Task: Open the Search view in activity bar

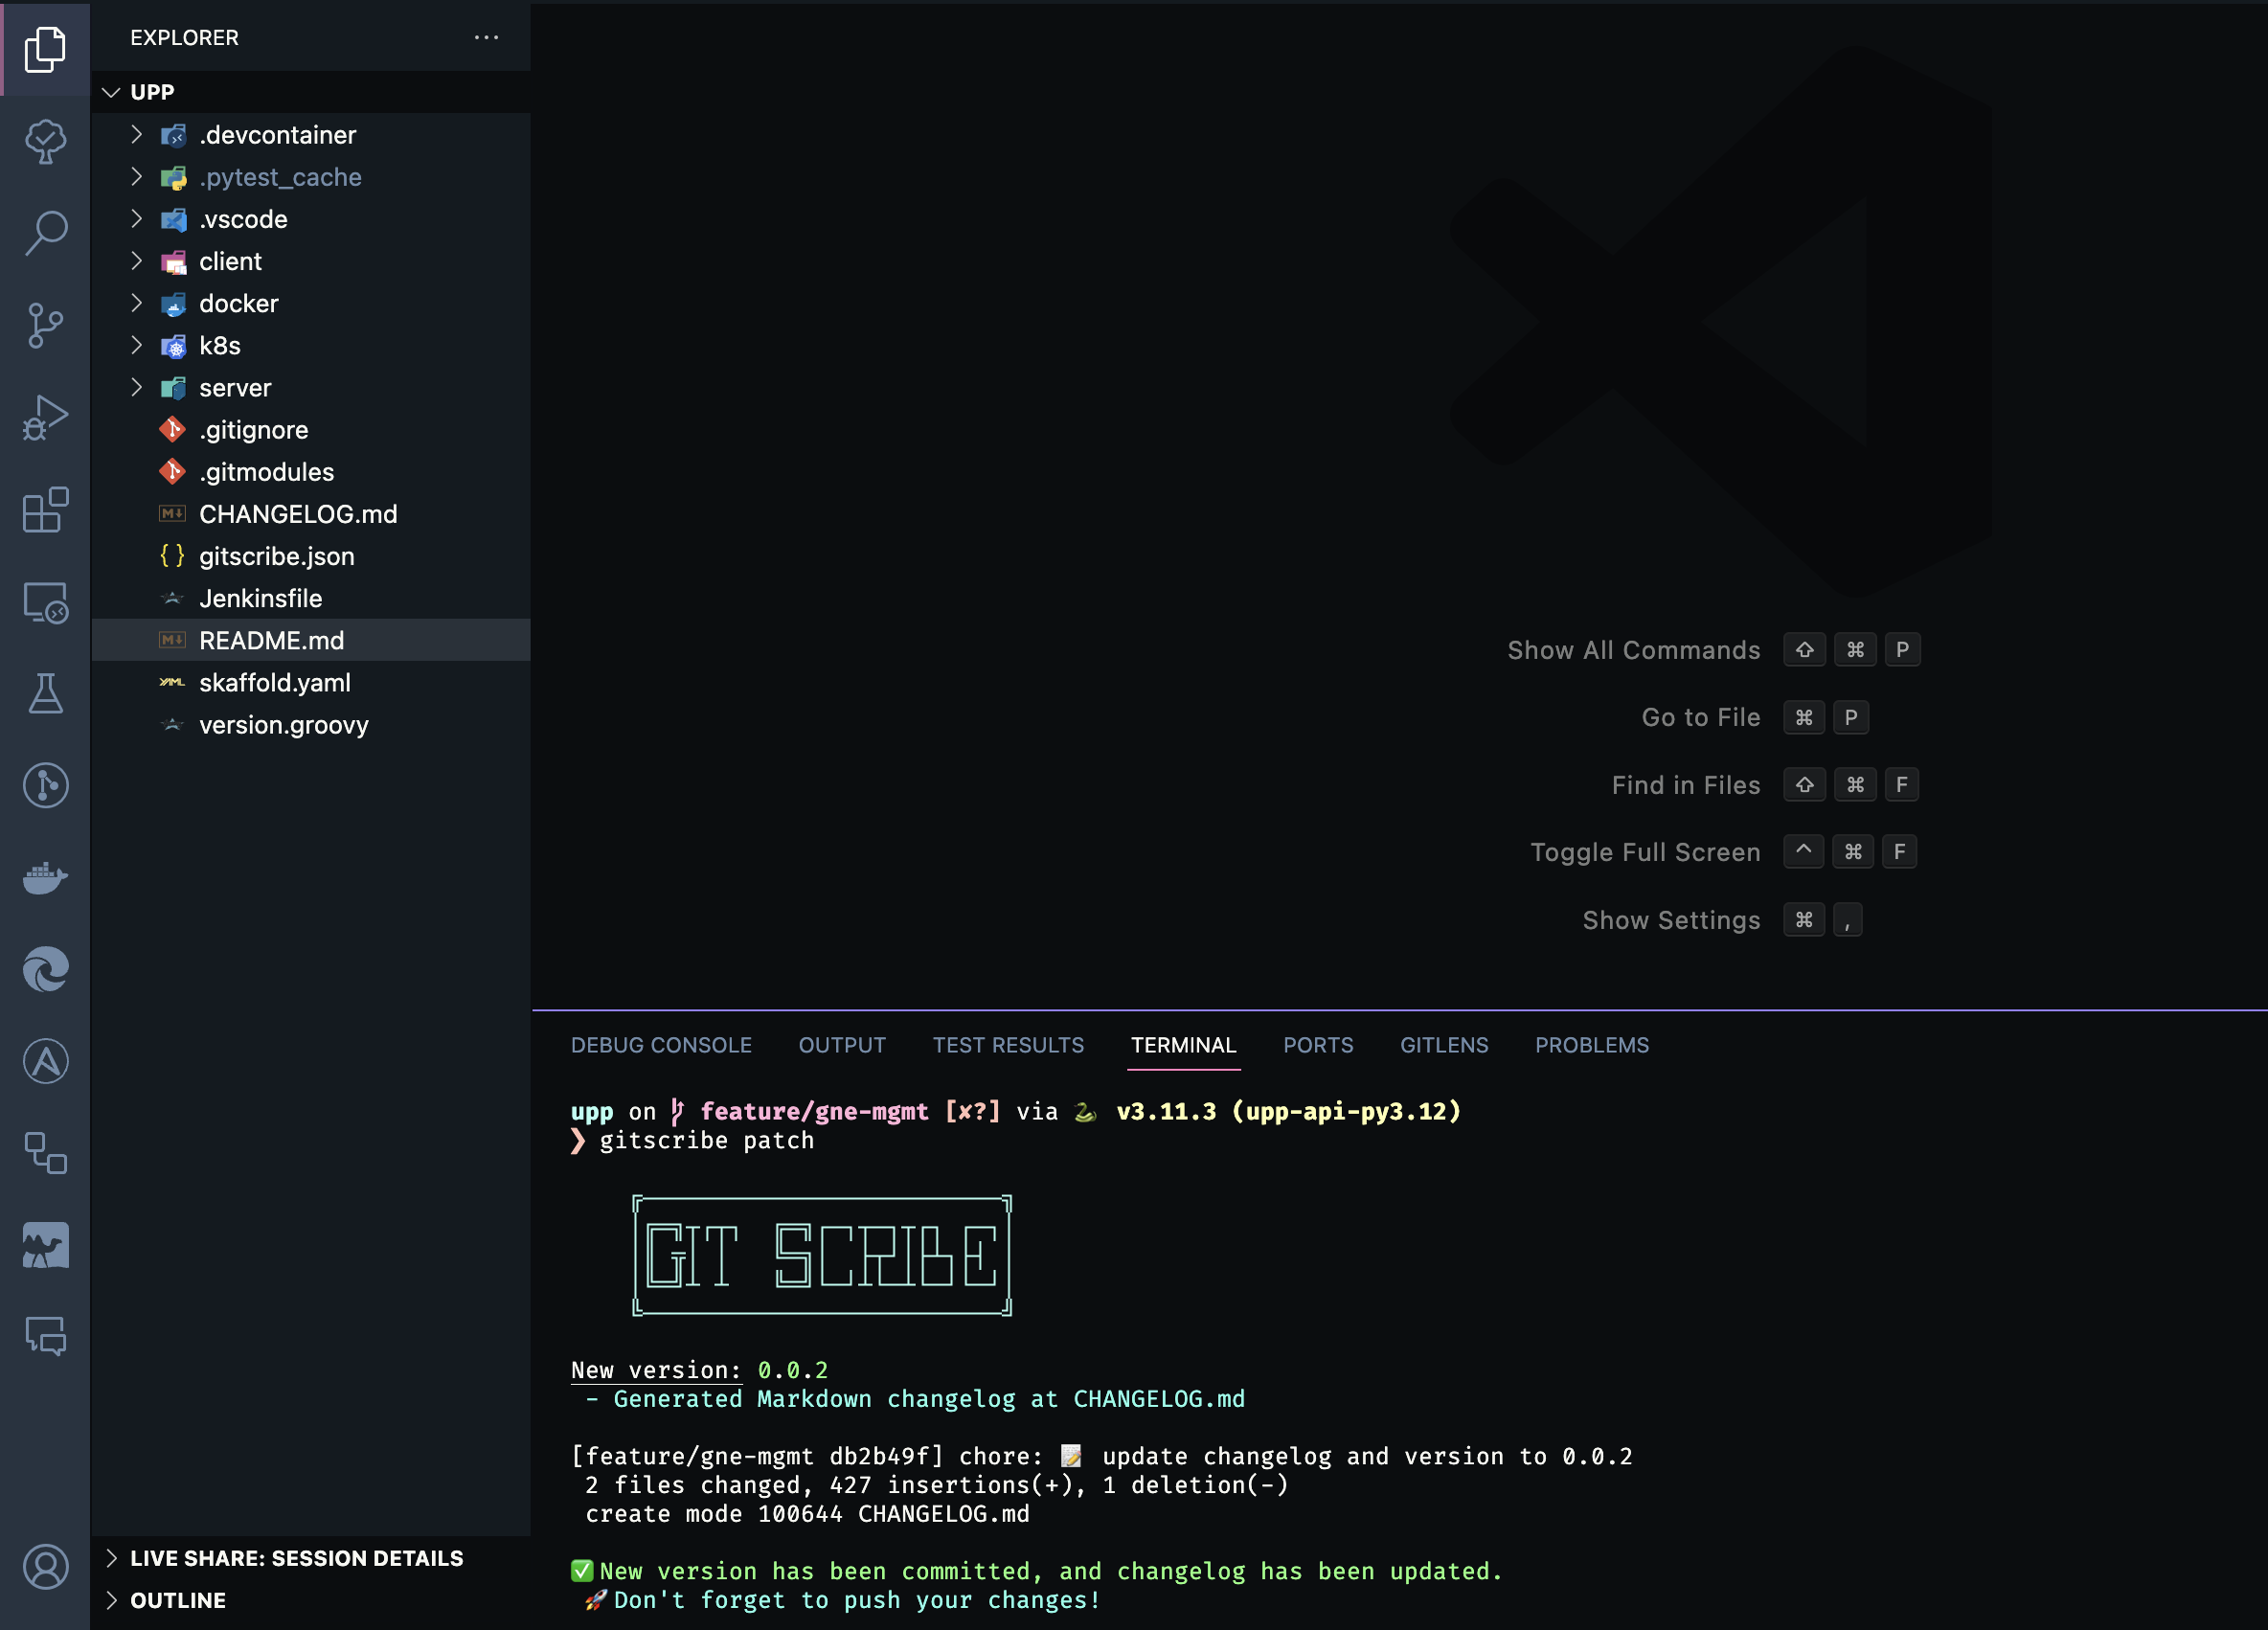Action: 45,233
